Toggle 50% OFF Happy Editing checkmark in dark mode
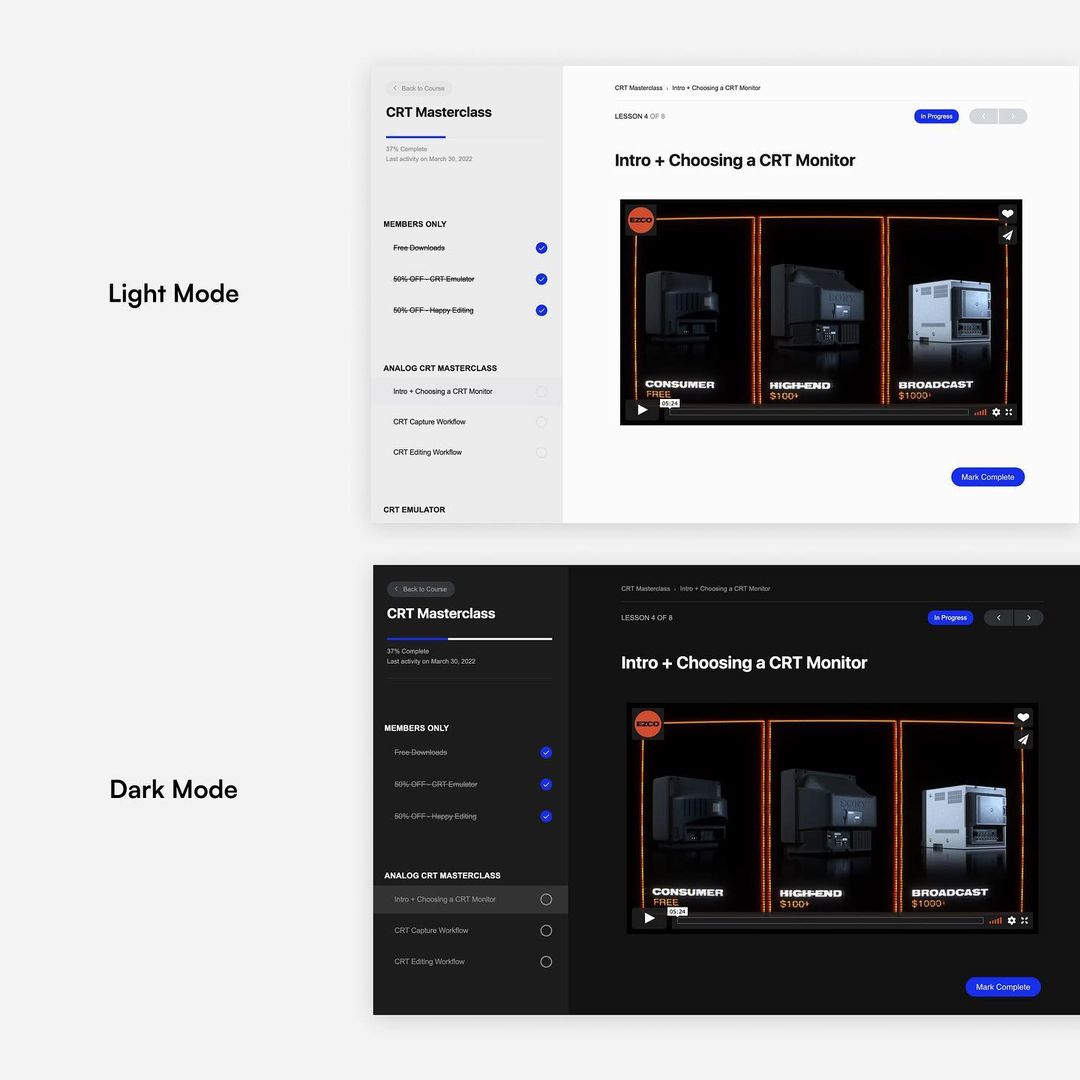The image size is (1080, 1080). point(546,816)
